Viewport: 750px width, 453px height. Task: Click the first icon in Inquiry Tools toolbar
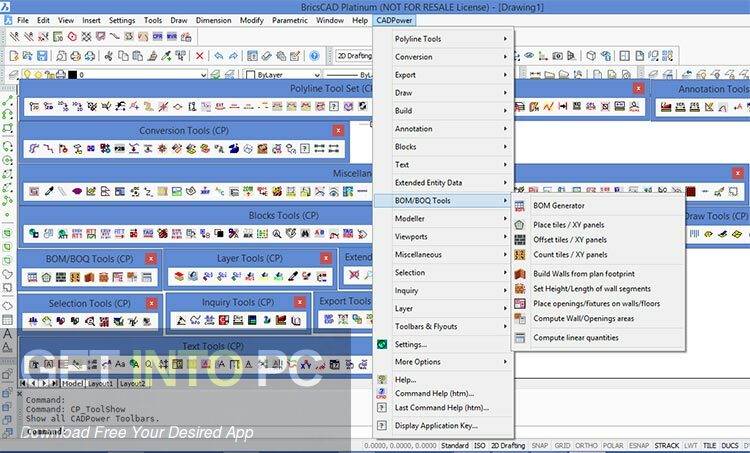pos(181,320)
